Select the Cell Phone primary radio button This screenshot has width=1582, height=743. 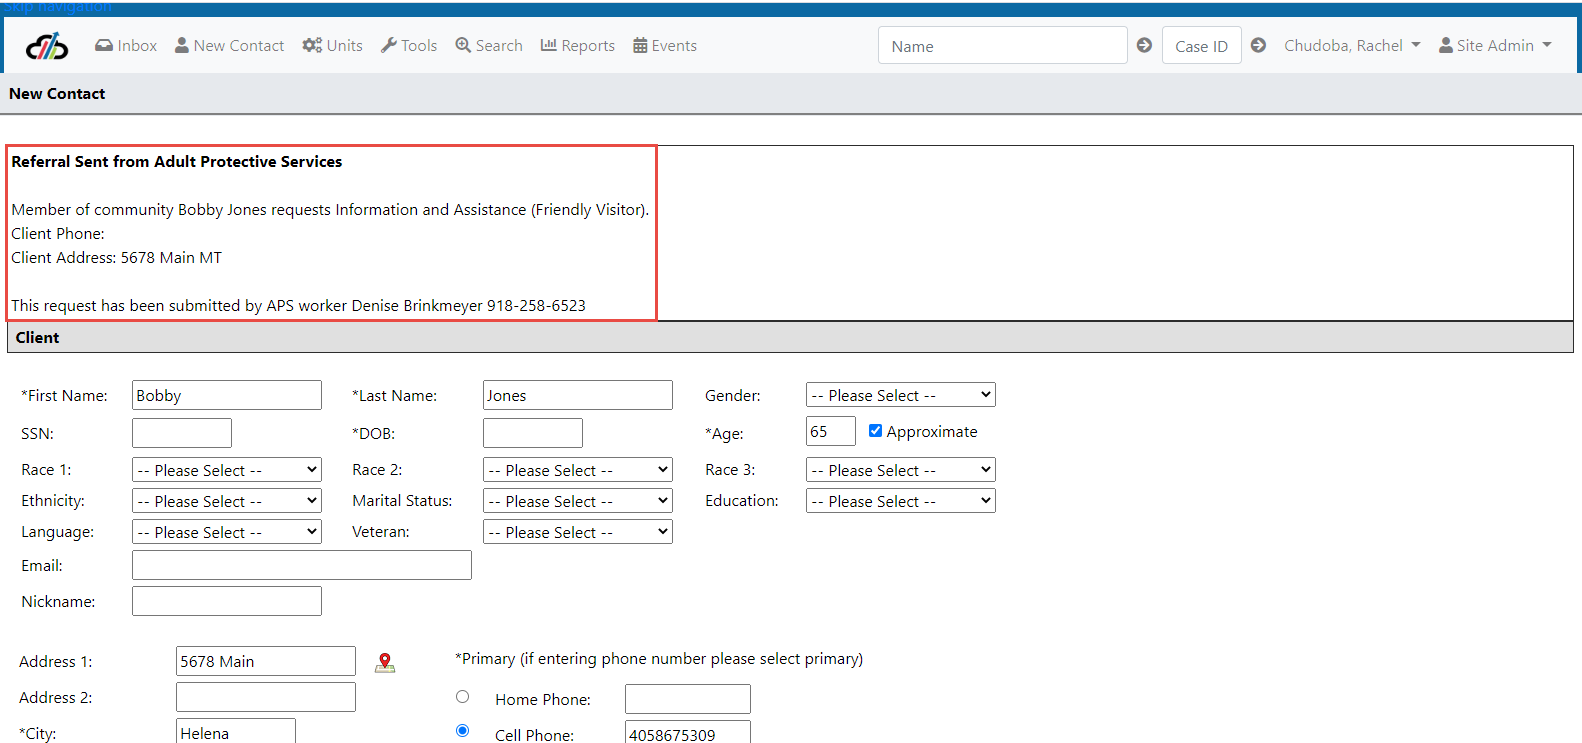tap(462, 731)
